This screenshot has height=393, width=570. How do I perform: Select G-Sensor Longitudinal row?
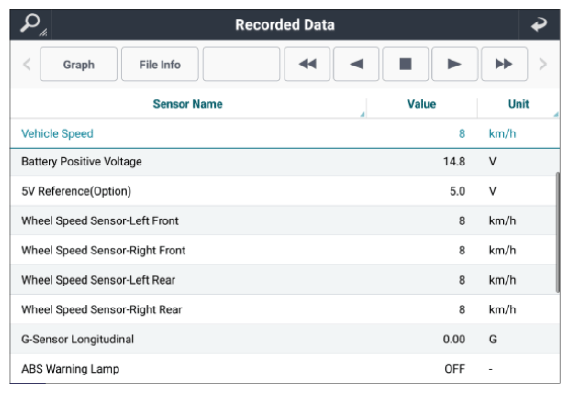coord(285,339)
